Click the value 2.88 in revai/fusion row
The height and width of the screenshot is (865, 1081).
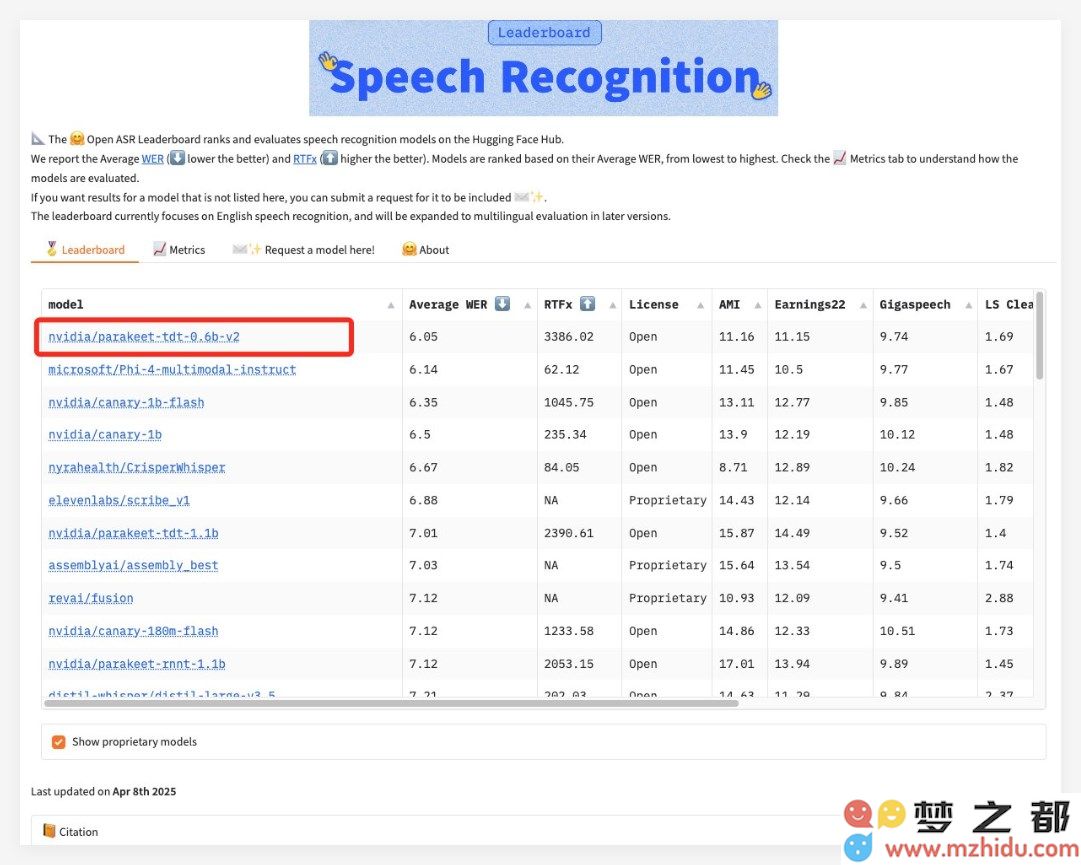(x=999, y=598)
